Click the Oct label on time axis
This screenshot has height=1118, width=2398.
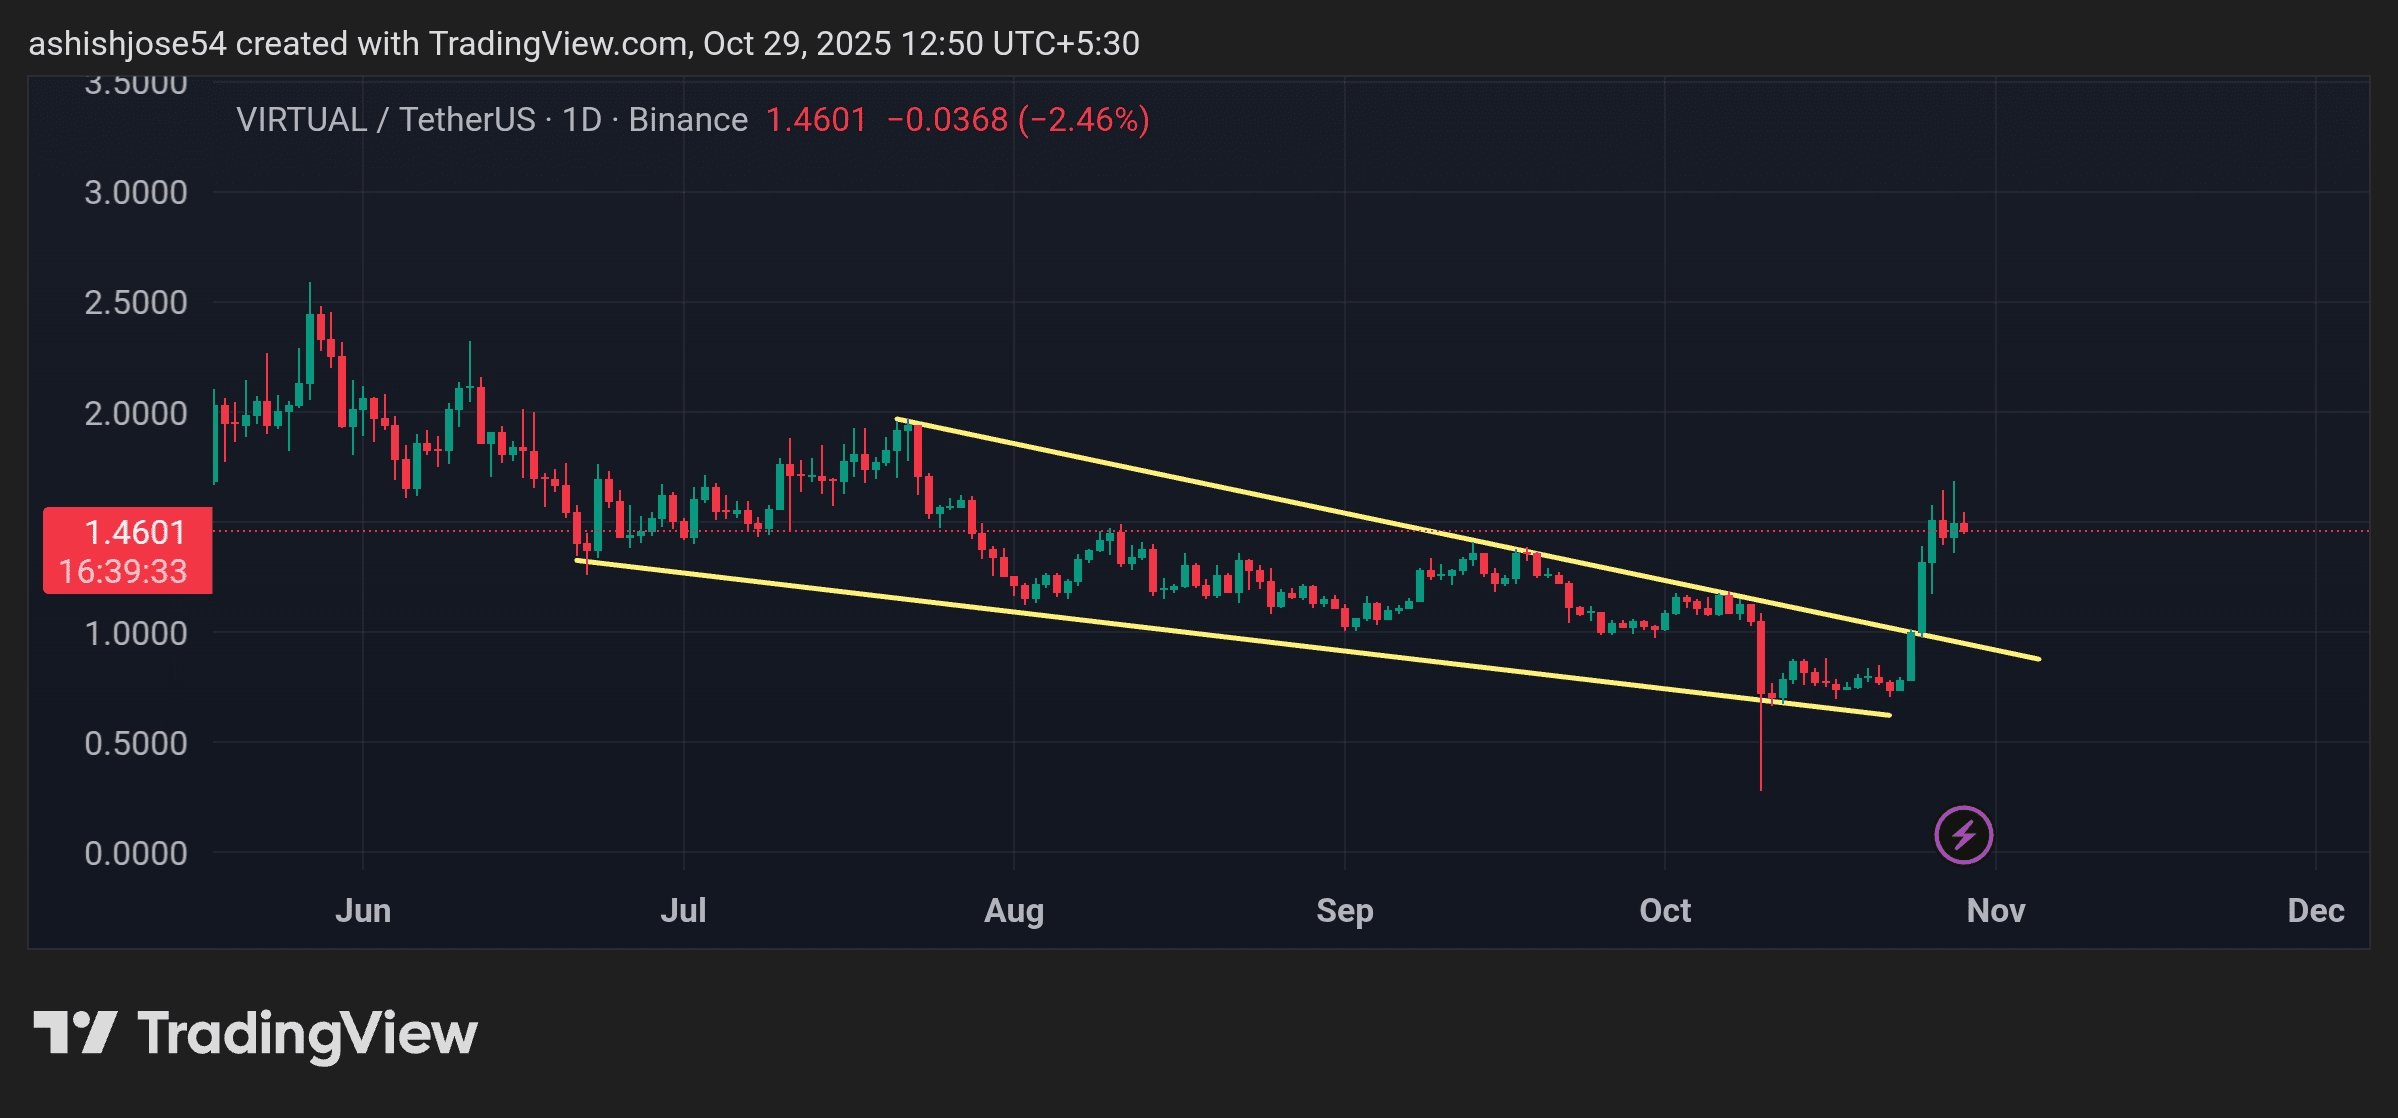click(x=1664, y=910)
